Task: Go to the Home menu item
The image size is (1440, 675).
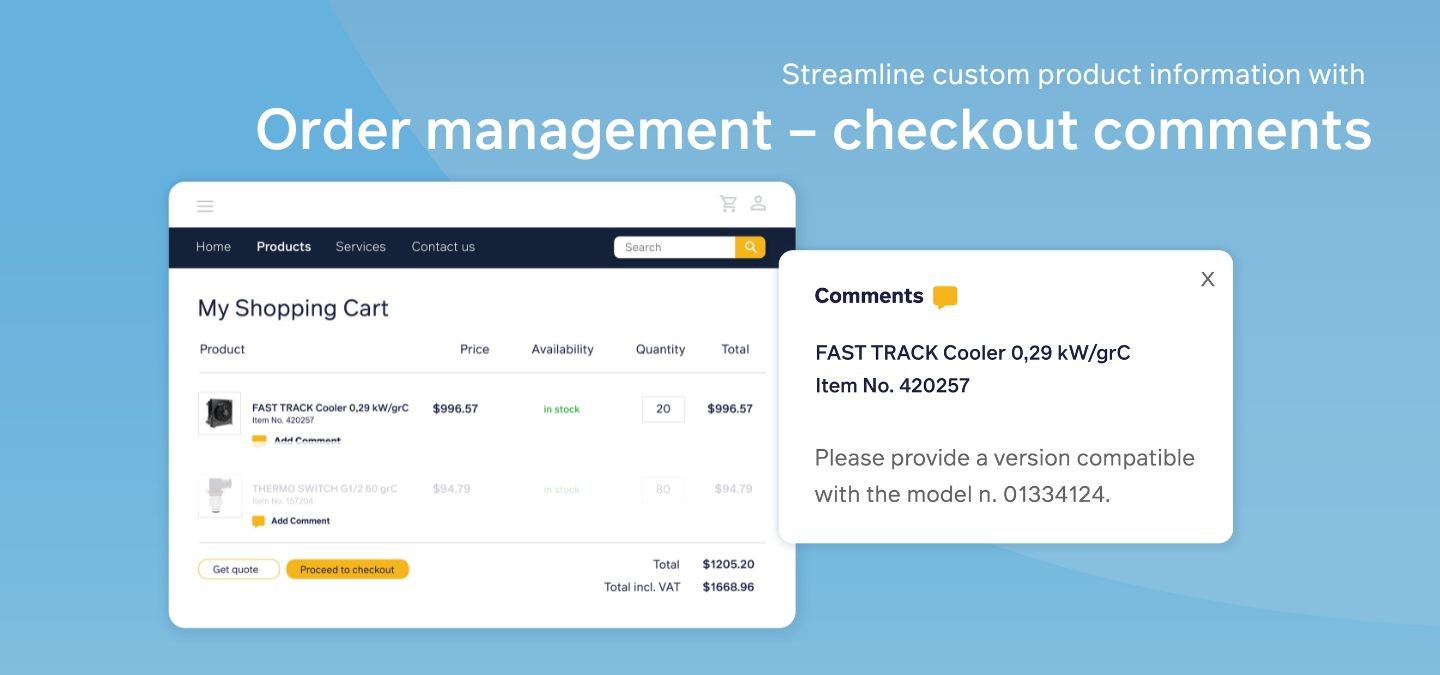Action: [x=213, y=247]
